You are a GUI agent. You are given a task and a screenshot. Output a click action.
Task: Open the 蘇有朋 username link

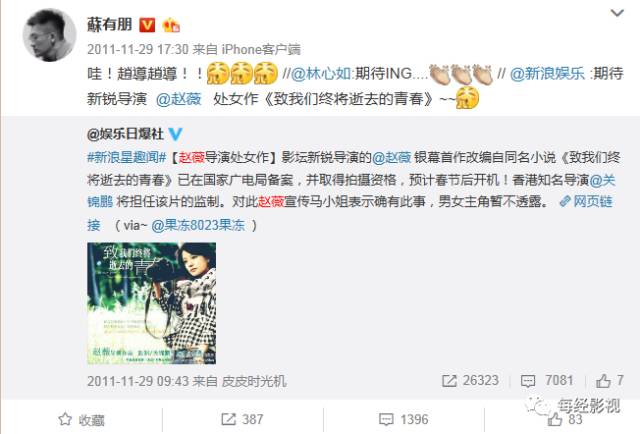pyautogui.click(x=109, y=24)
